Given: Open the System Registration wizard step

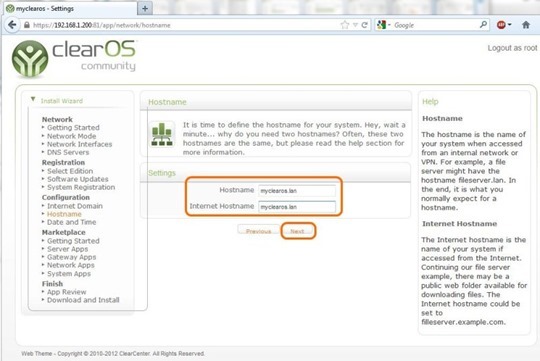Looking at the screenshot, I should point(81,187).
